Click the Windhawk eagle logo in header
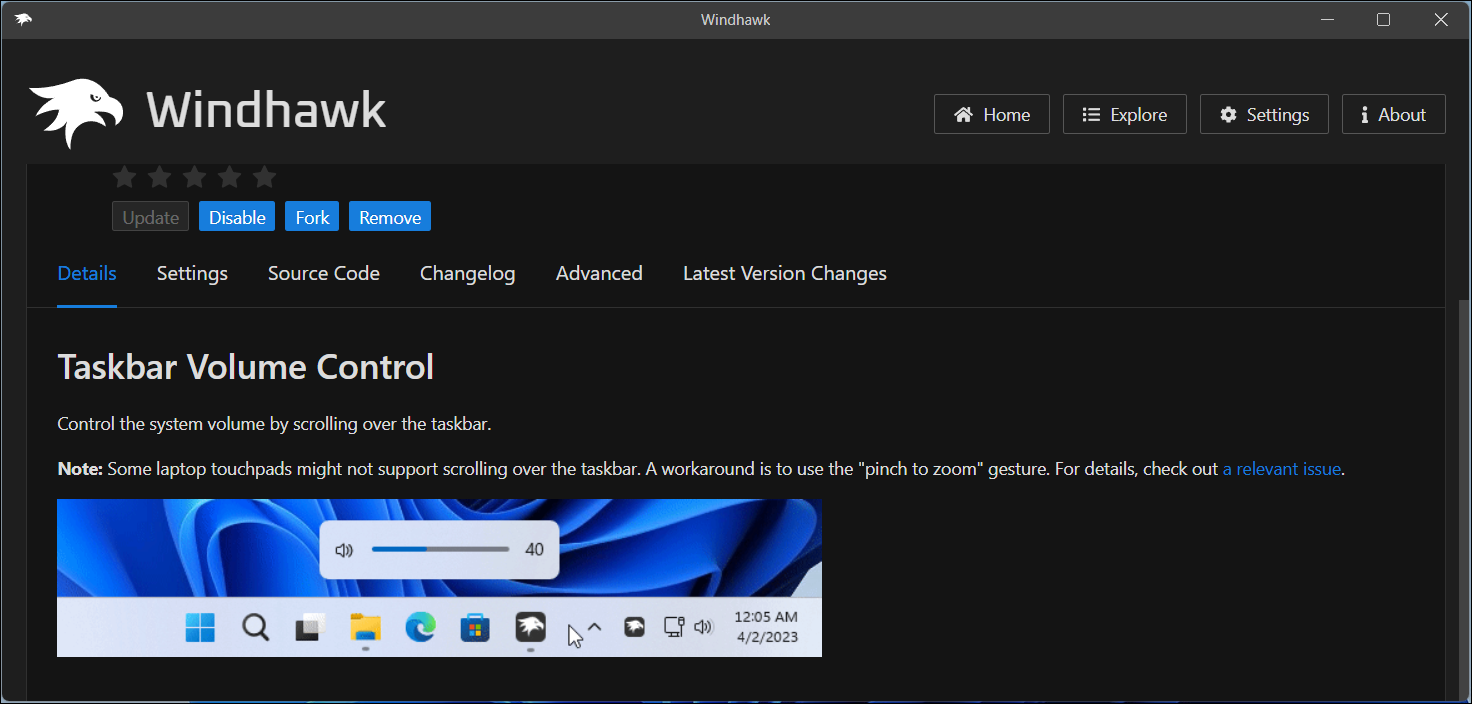The height and width of the screenshot is (704, 1472). click(76, 112)
